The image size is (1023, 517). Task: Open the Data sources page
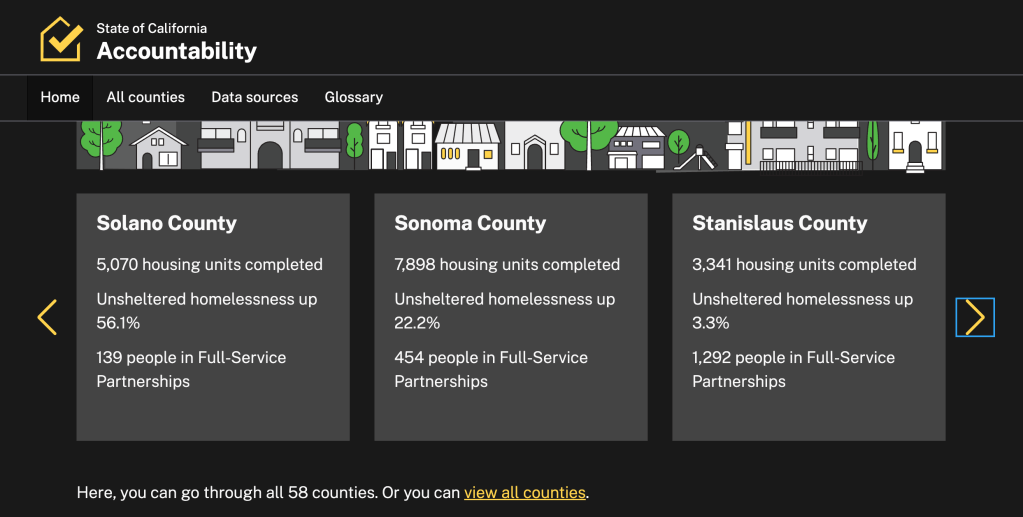254,97
